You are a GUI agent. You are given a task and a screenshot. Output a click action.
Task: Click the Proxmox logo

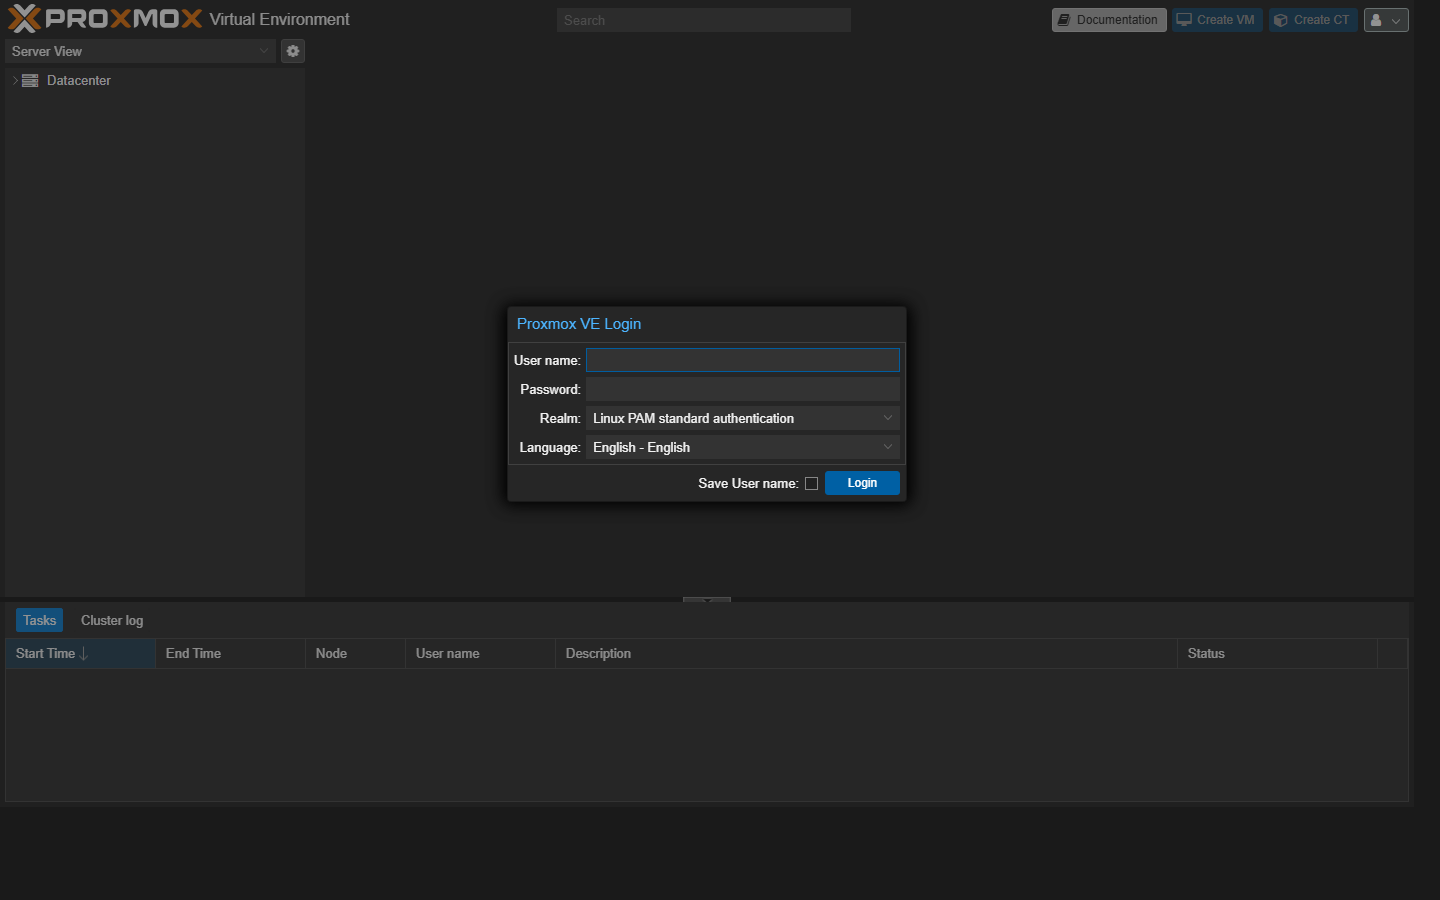[105, 18]
